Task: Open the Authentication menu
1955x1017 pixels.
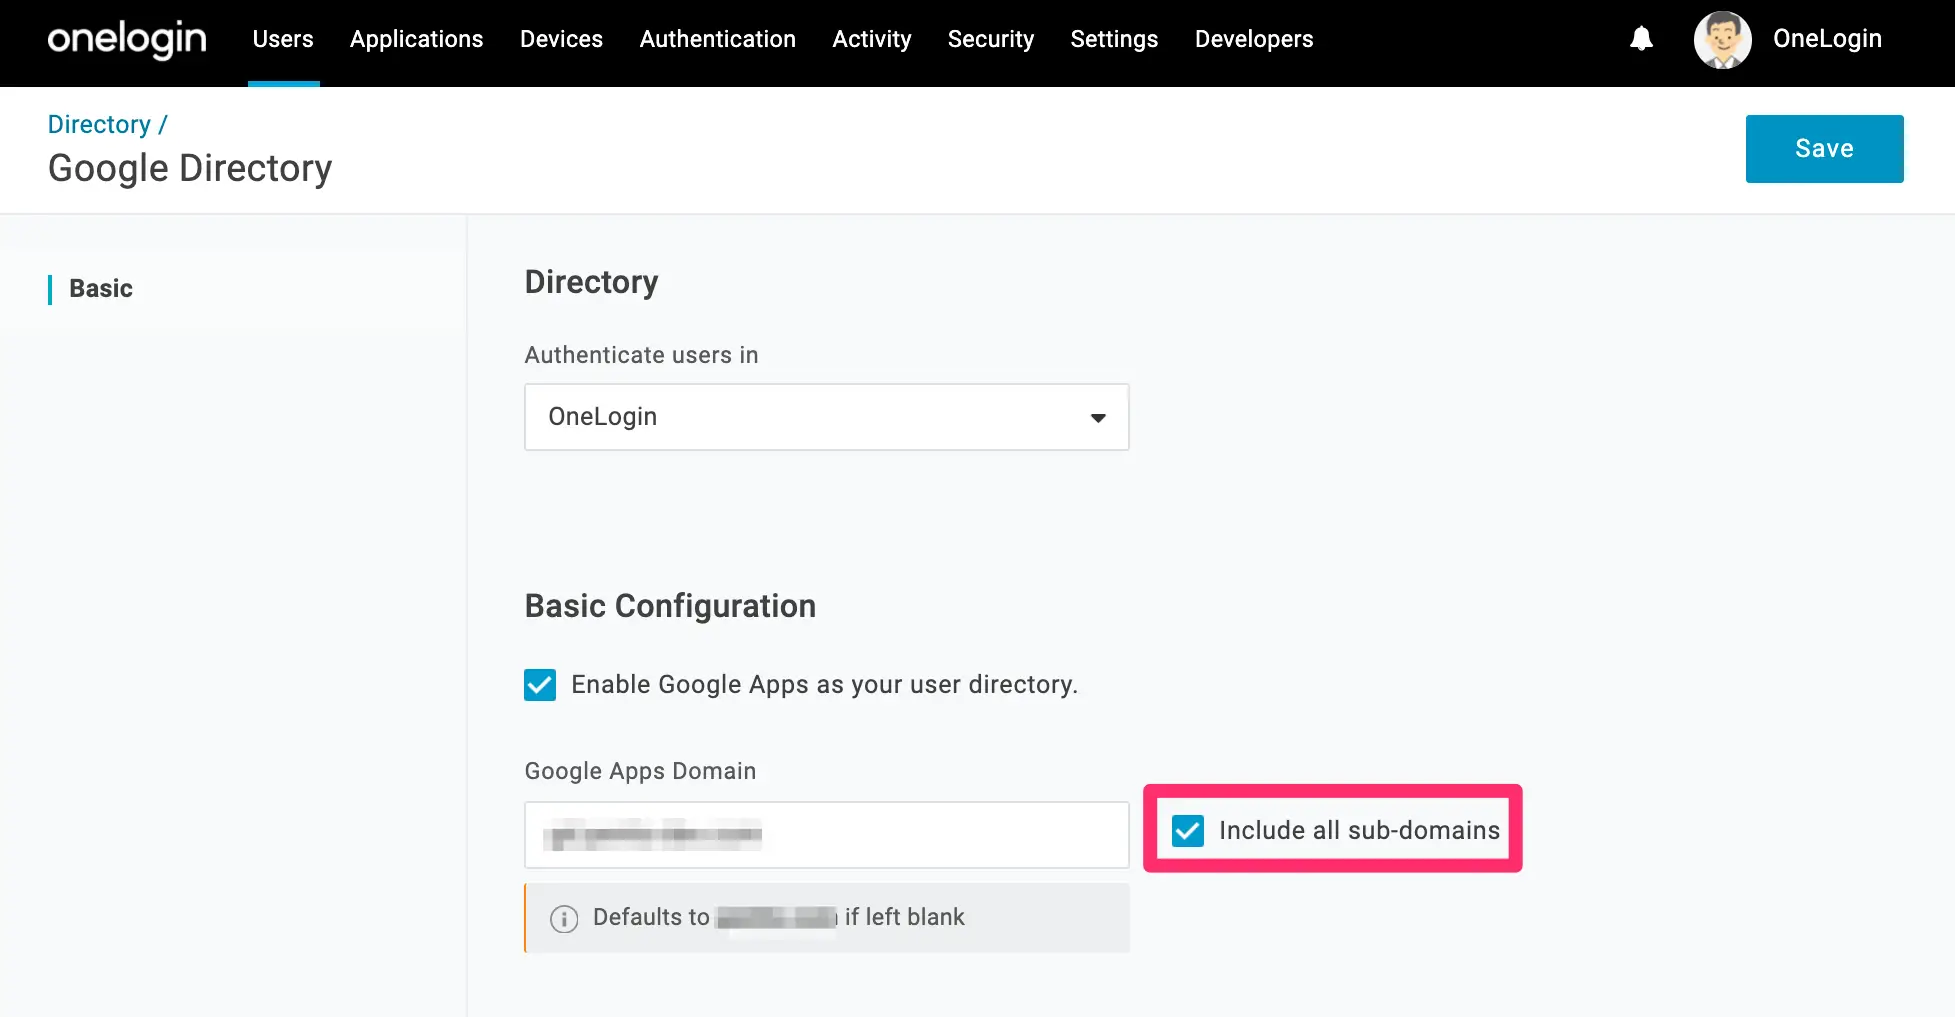Action: 717,39
